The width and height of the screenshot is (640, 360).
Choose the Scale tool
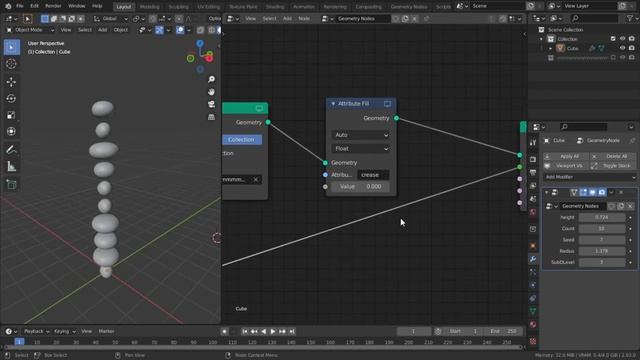pos(11,115)
